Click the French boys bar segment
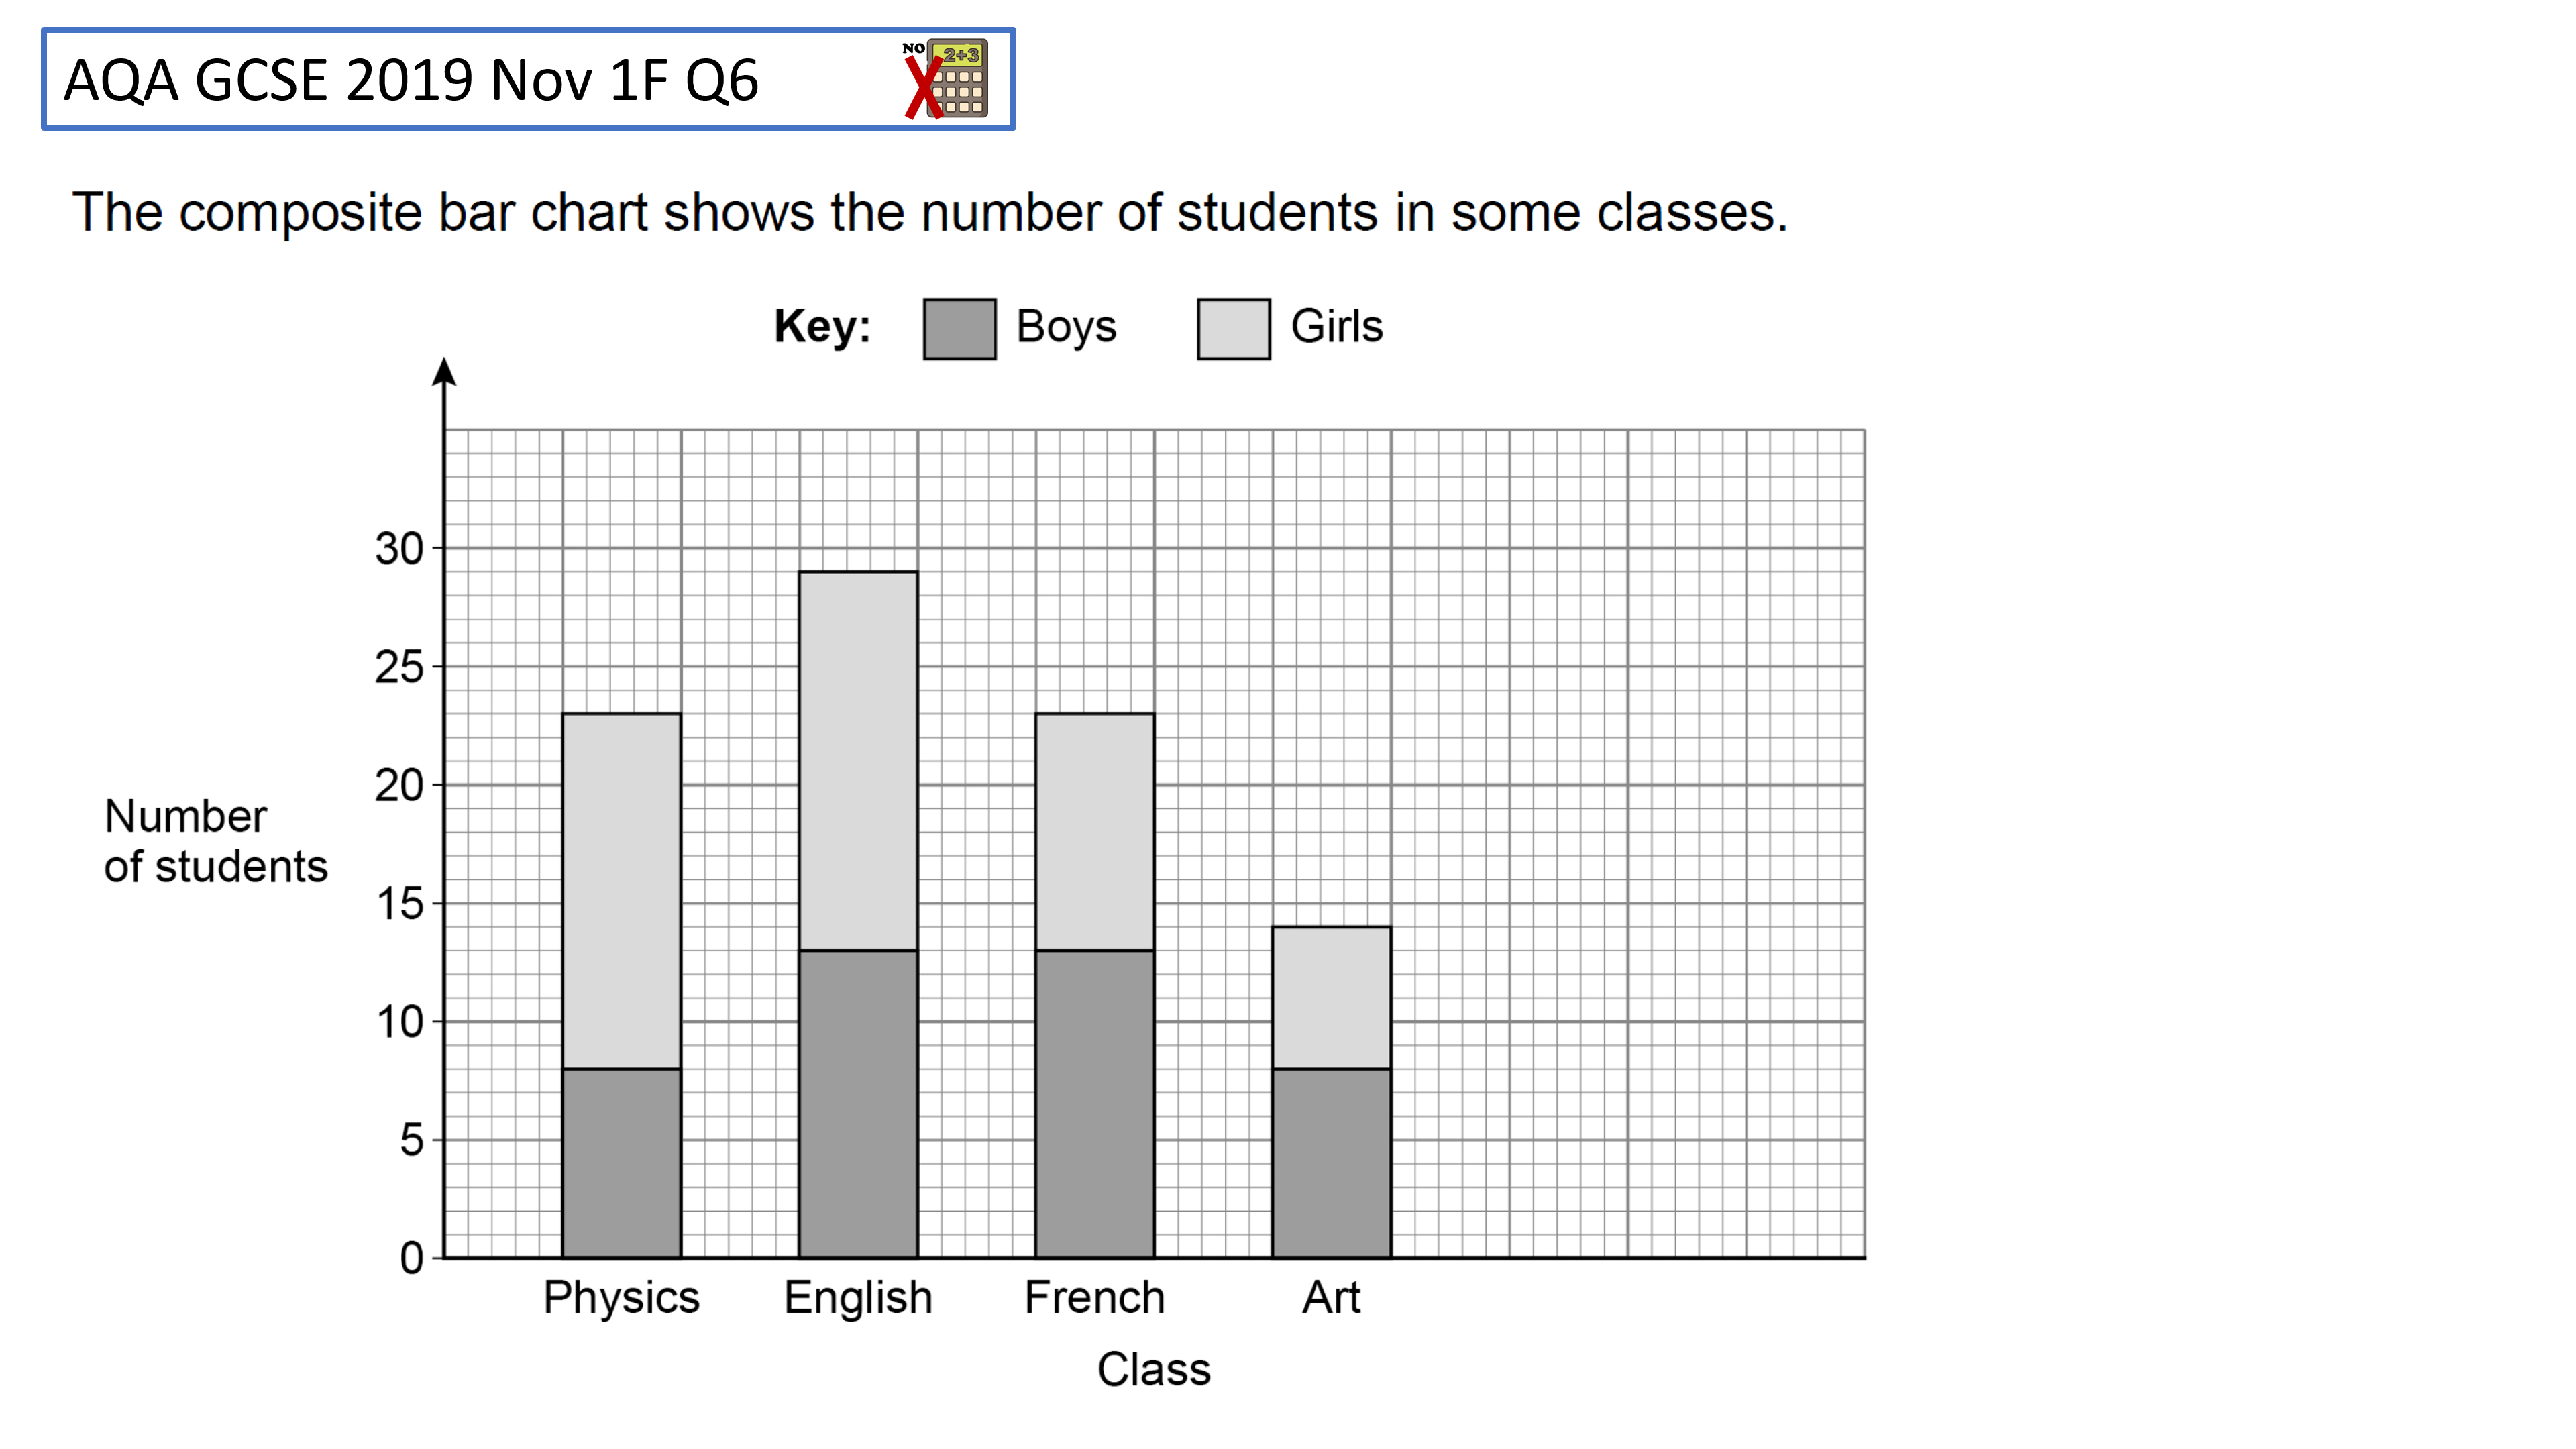This screenshot has width=2576, height=1449. (x=1094, y=1104)
